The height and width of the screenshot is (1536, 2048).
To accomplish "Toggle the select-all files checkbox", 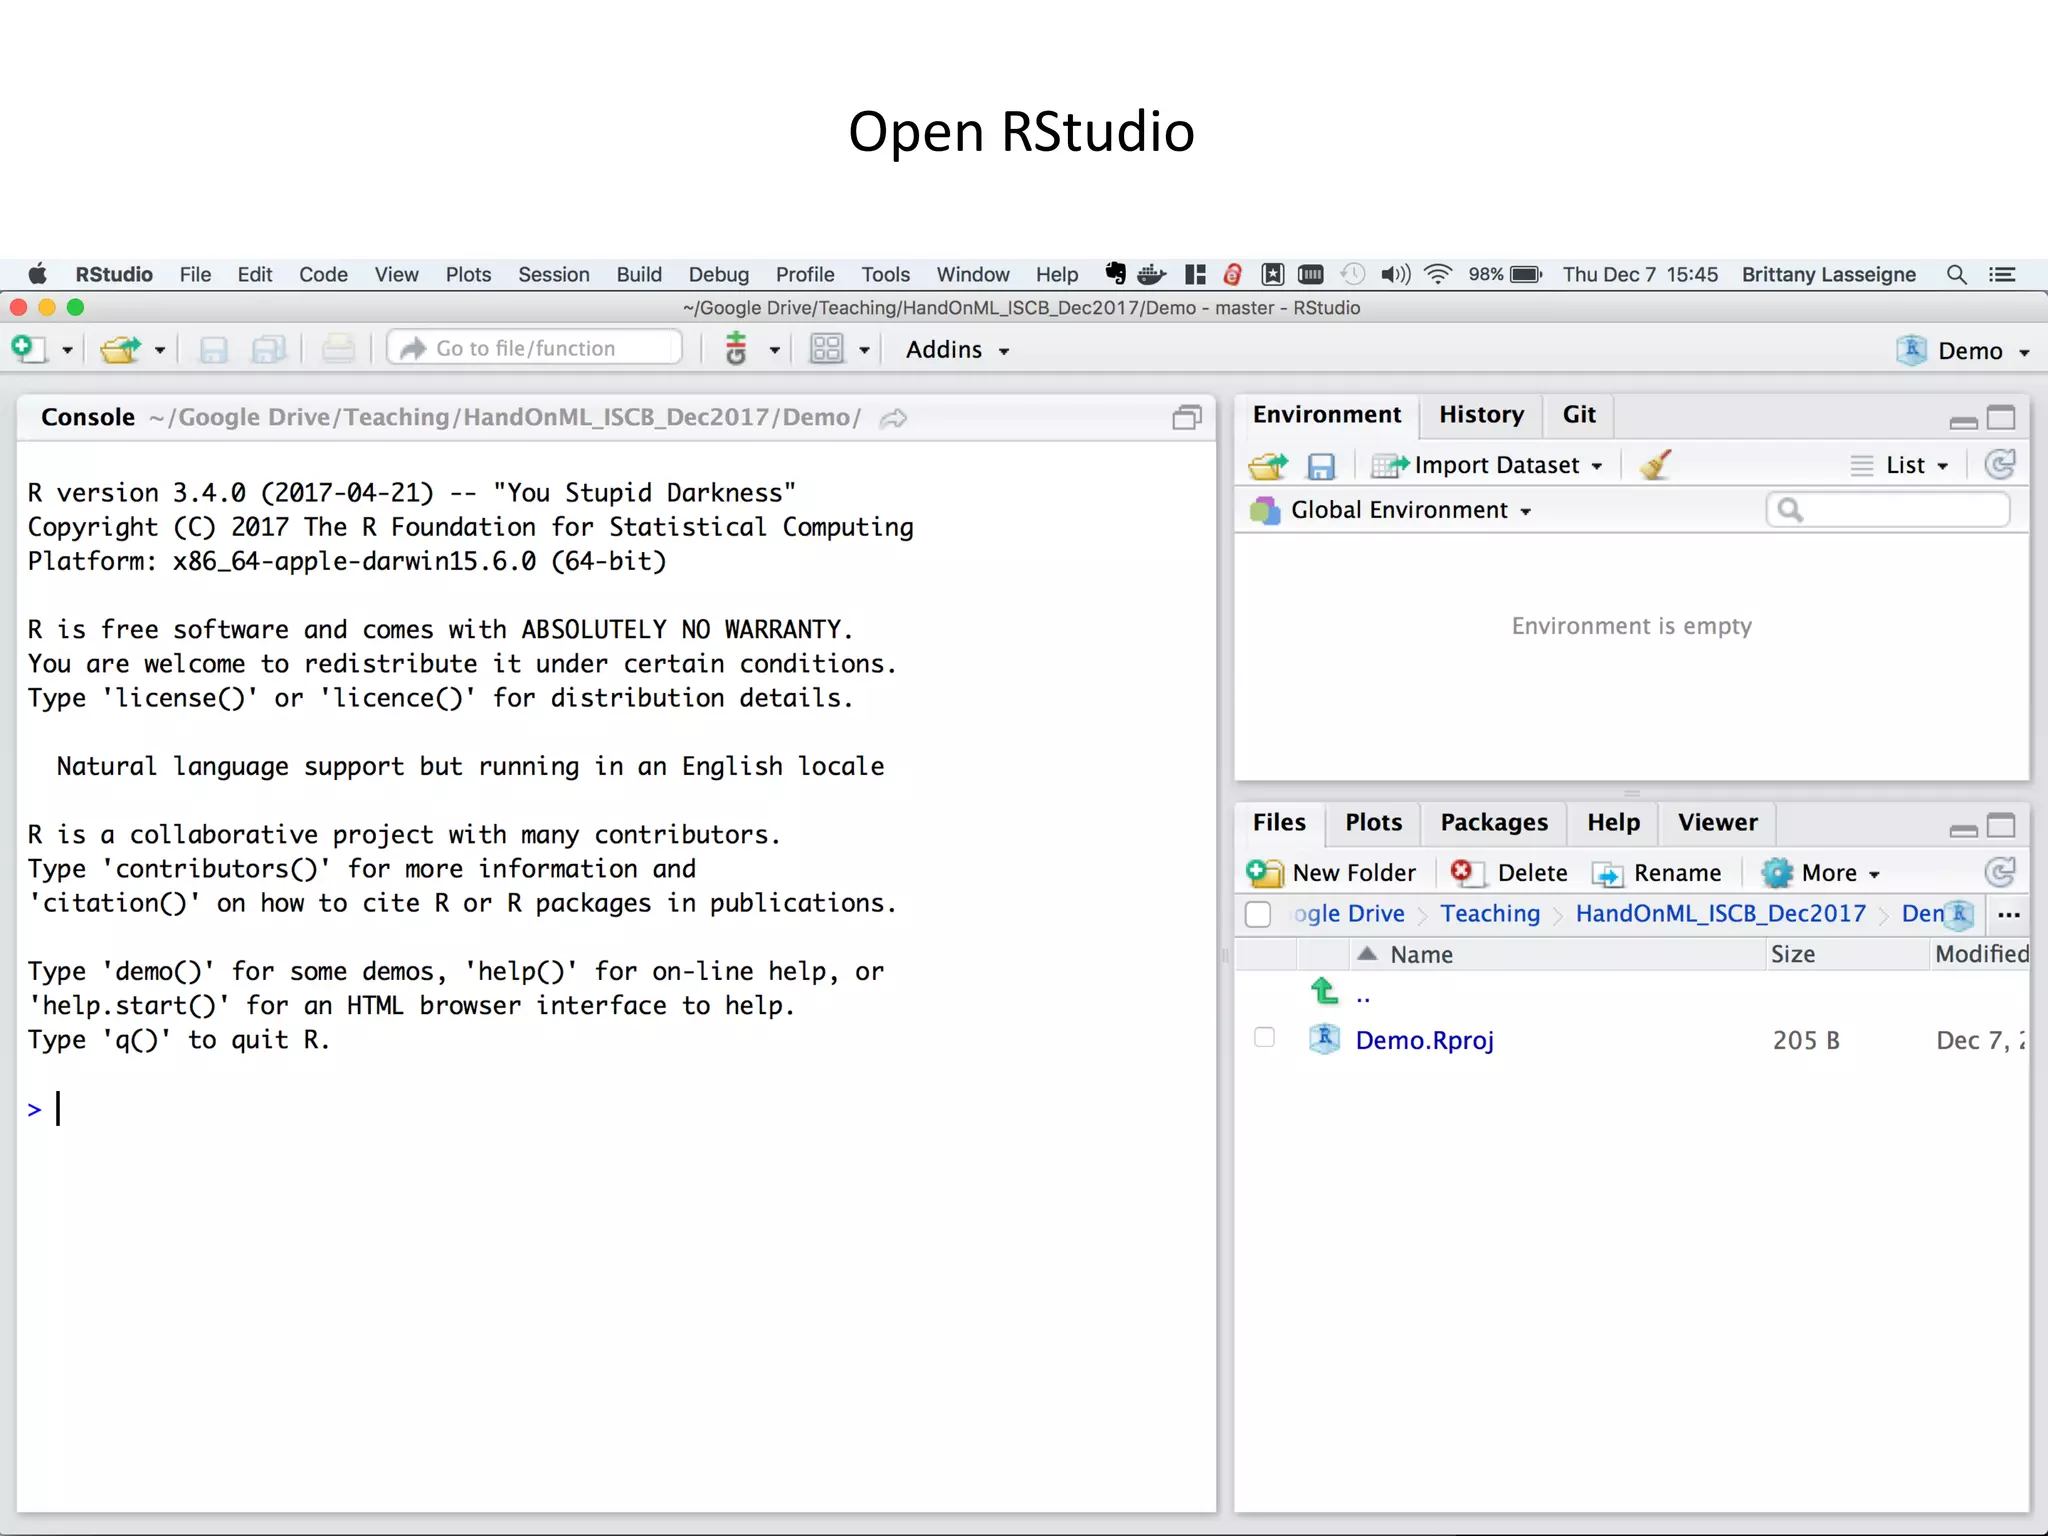I will tap(1258, 914).
